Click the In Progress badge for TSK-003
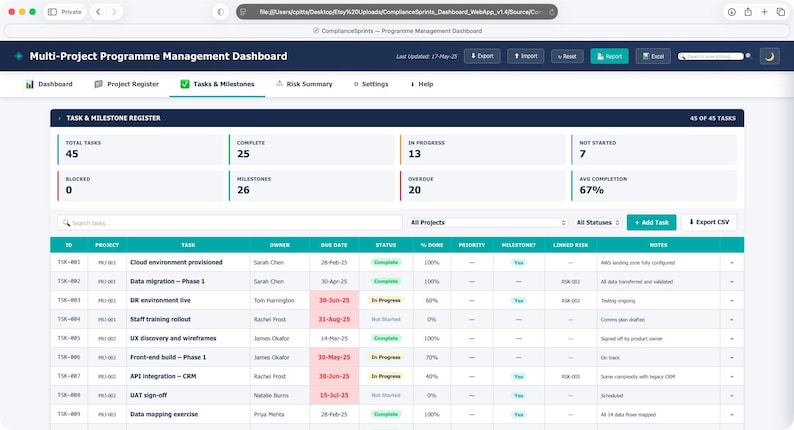 [x=386, y=300]
